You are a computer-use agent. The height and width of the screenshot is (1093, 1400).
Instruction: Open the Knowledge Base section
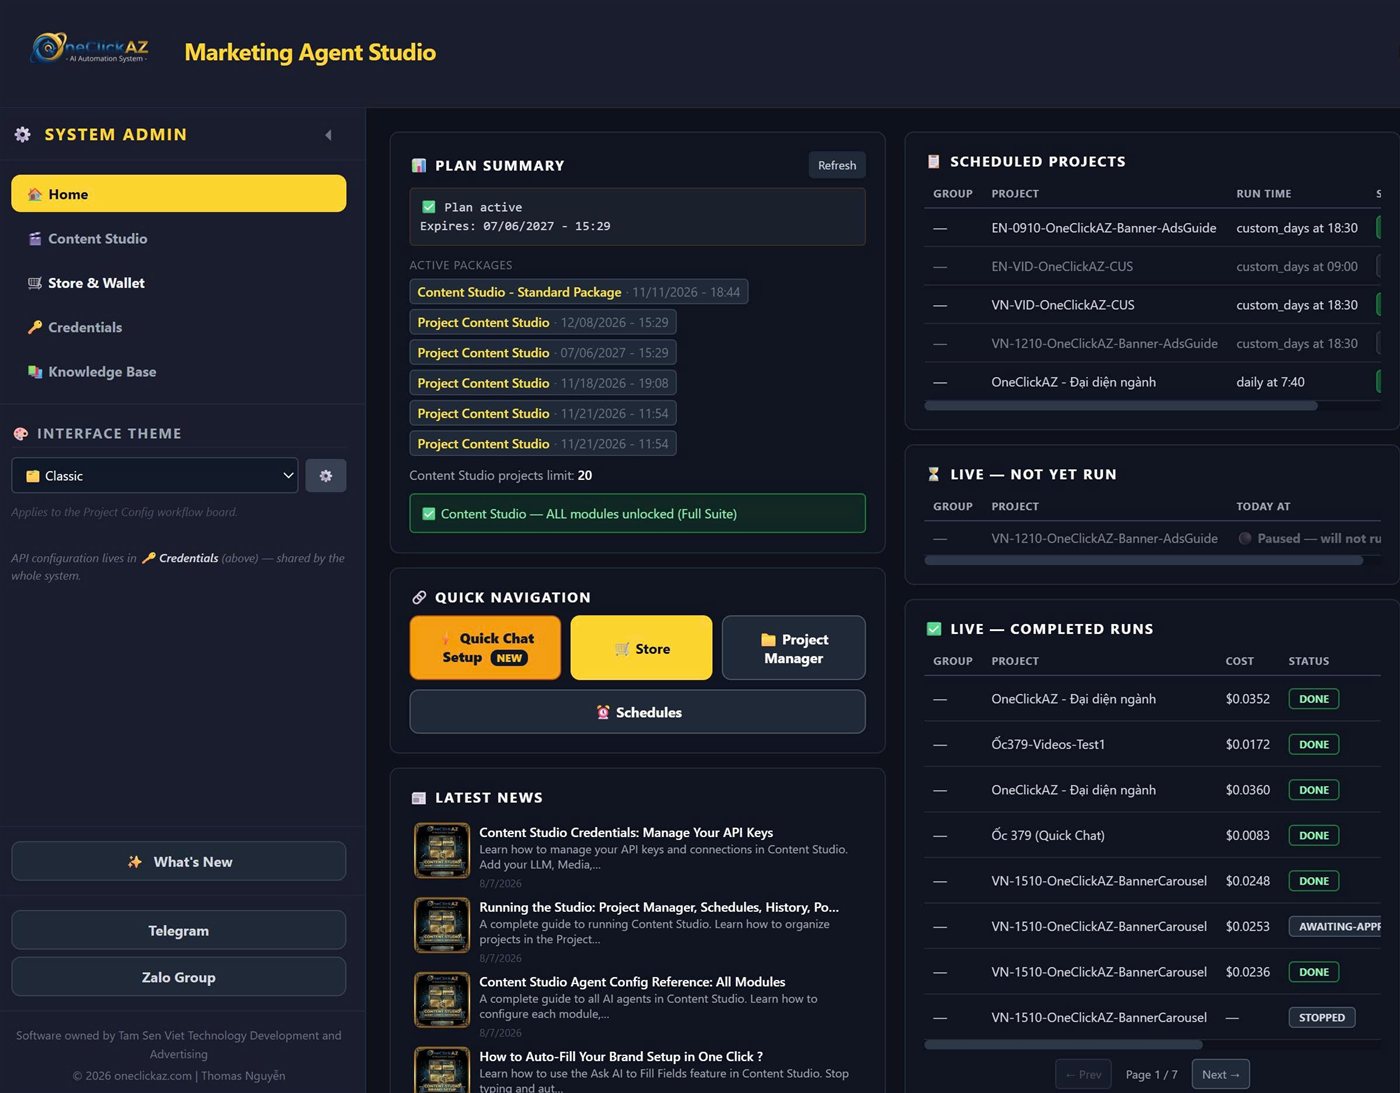179,372
